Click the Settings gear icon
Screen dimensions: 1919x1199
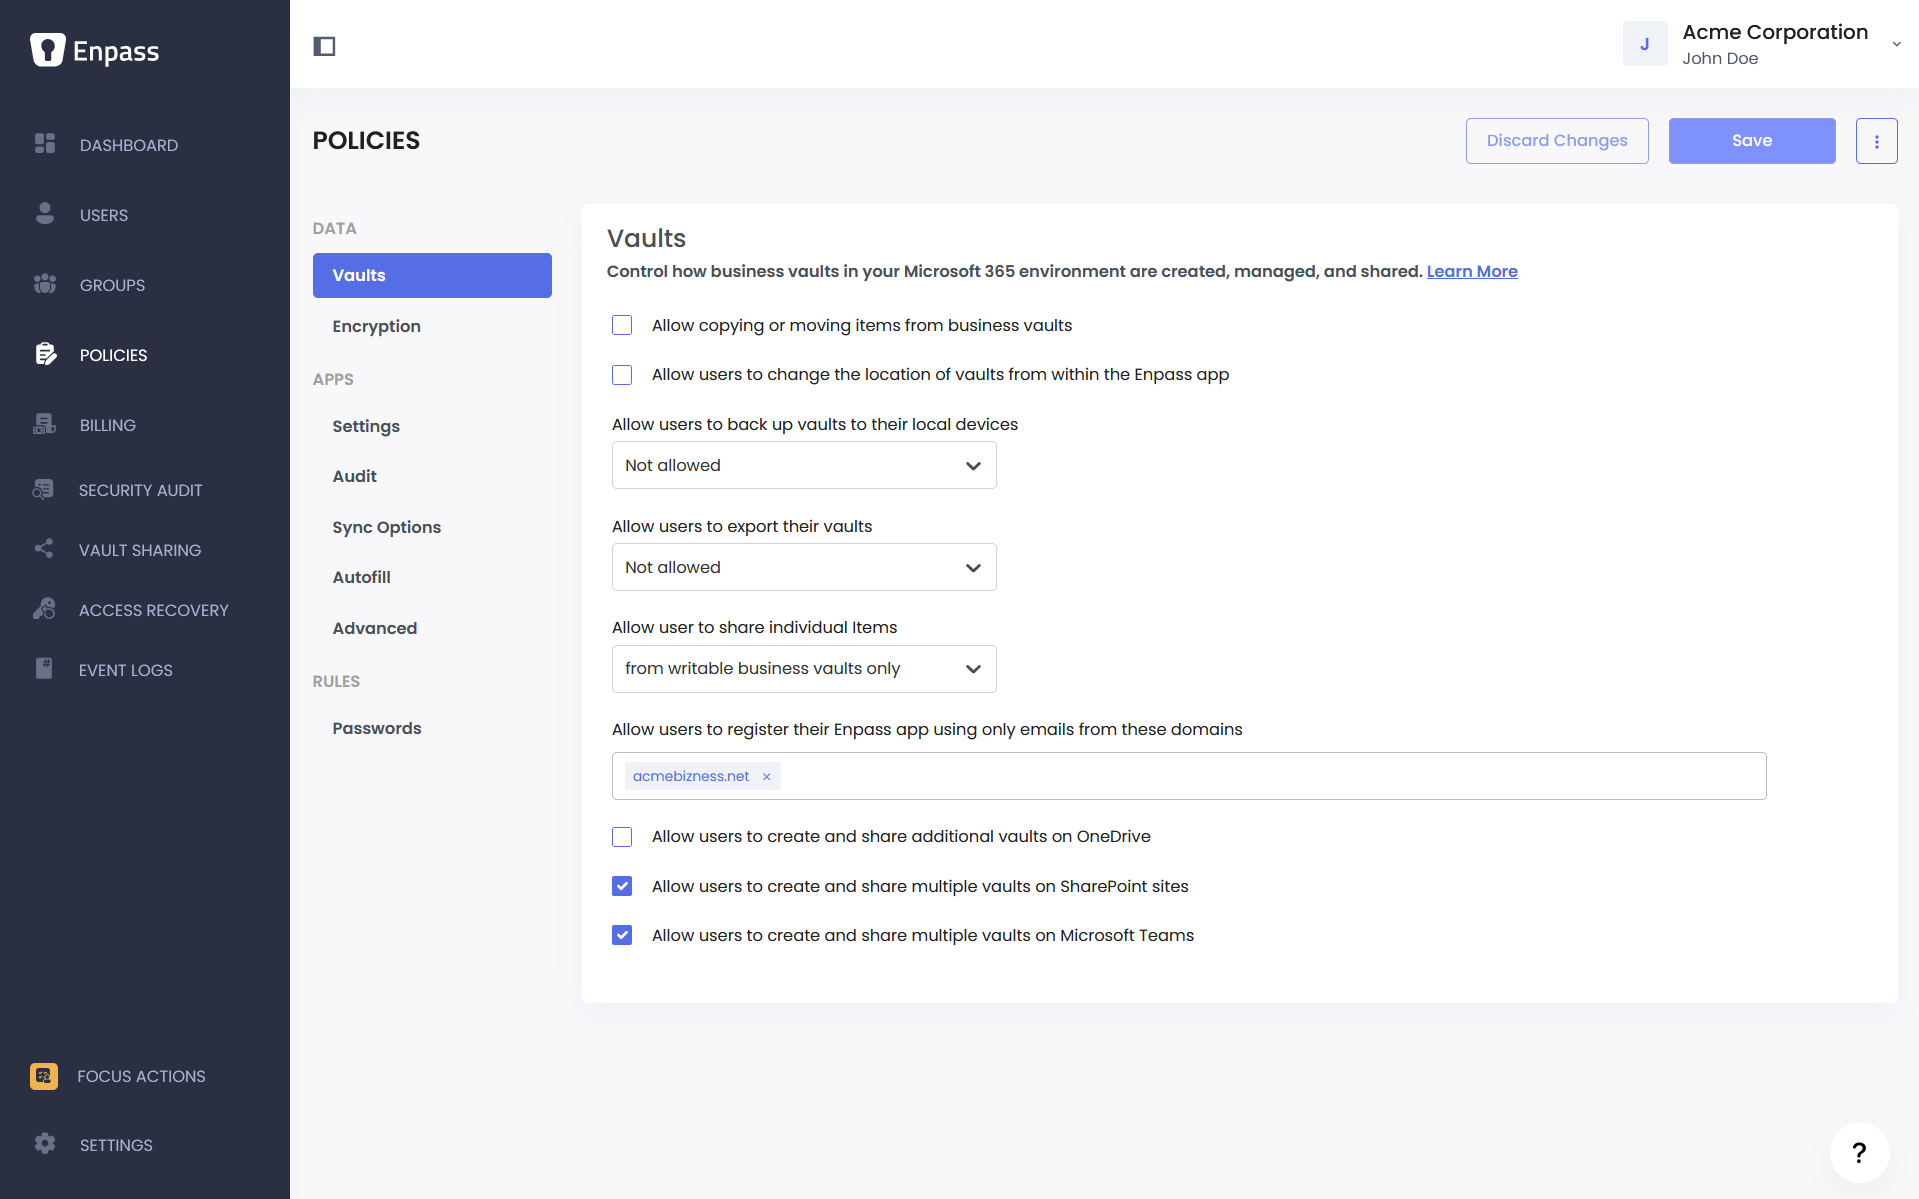point(45,1144)
